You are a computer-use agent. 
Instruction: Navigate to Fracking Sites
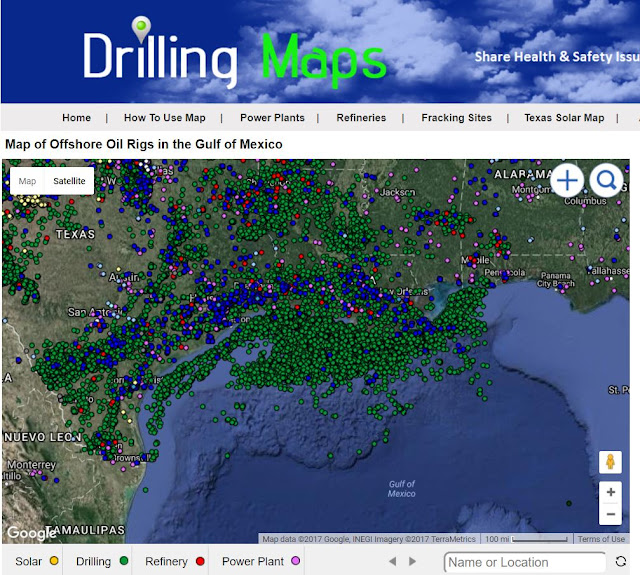click(x=456, y=118)
